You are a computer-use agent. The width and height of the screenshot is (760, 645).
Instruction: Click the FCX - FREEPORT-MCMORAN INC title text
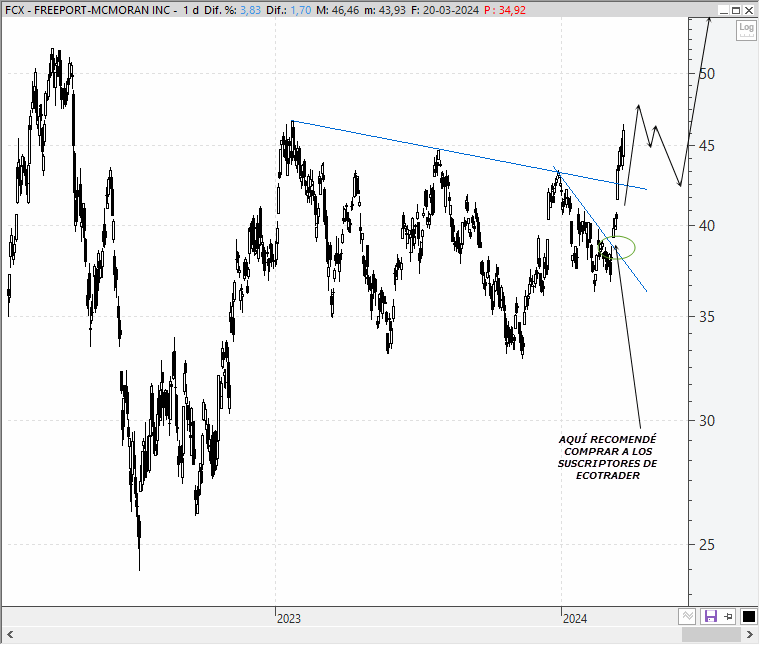tap(88, 10)
